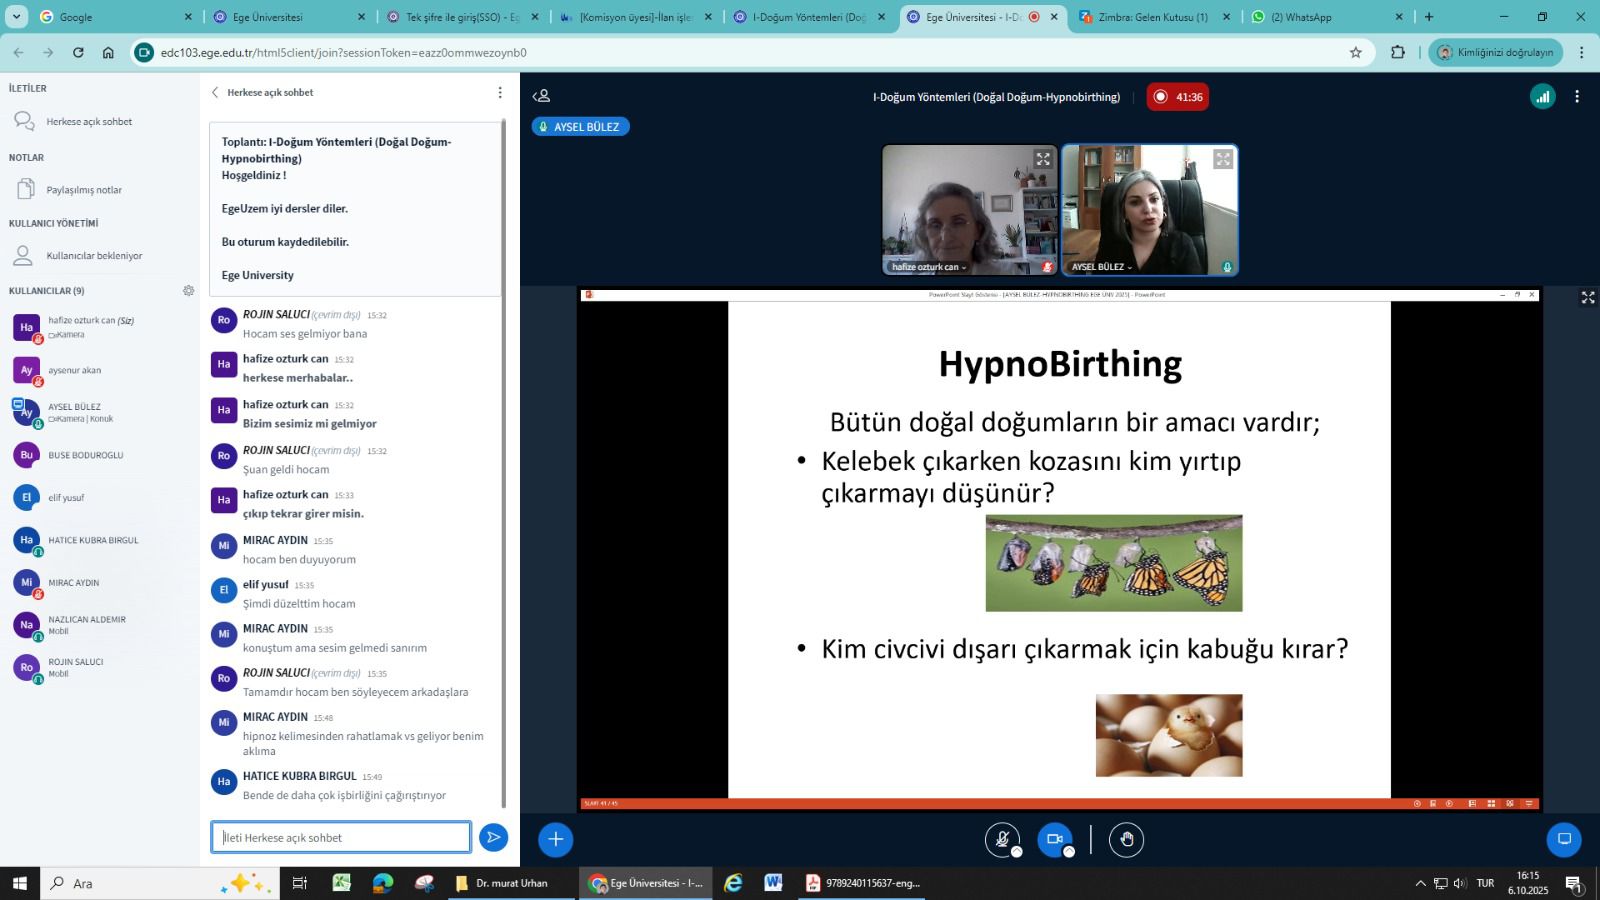This screenshot has height=900, width=1600.
Task: Toggle the recording indicator 41:36
Action: [x=1177, y=97]
